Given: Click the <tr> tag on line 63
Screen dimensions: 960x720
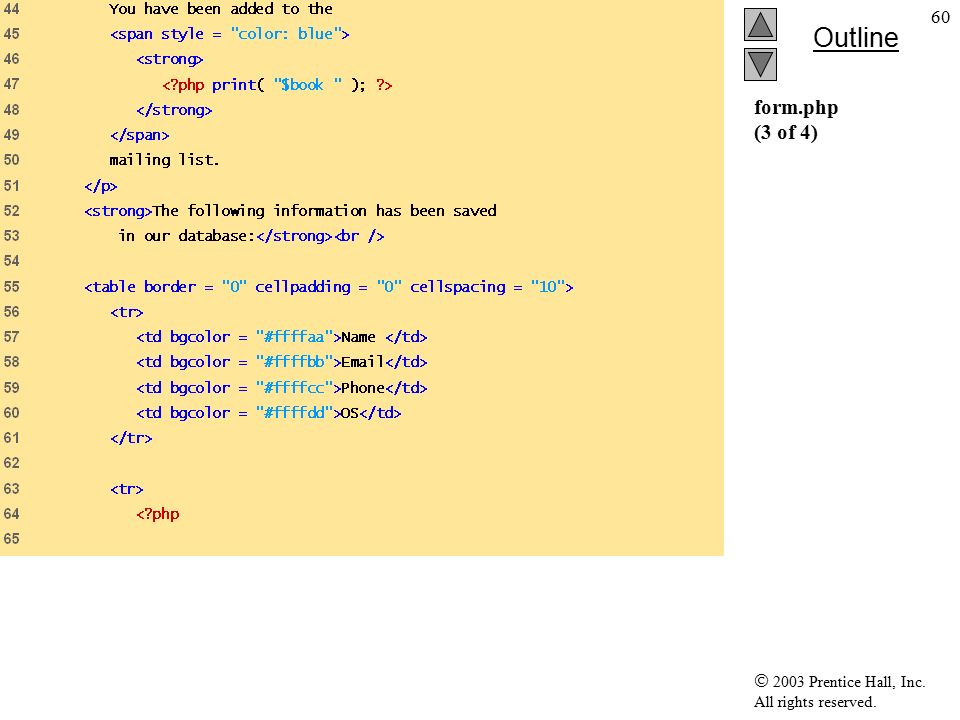Looking at the screenshot, I should [x=127, y=489].
